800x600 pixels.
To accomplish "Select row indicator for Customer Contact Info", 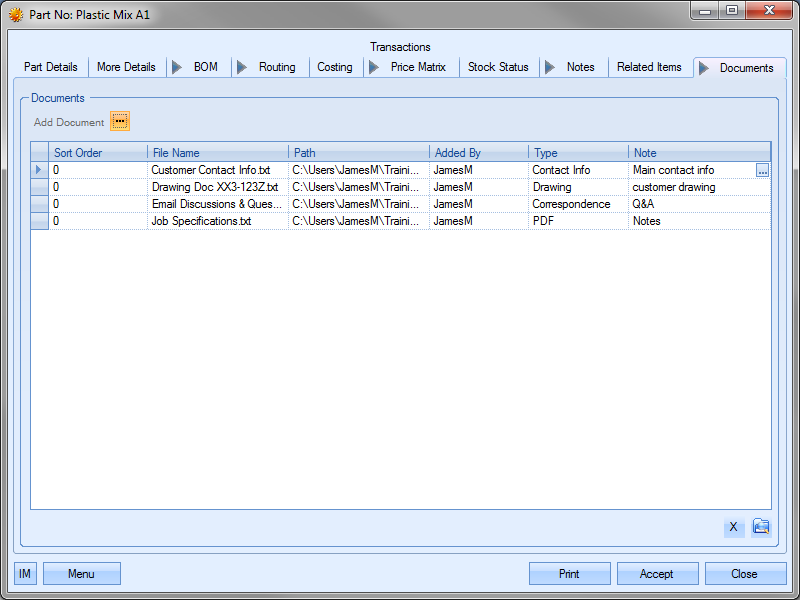I will (x=40, y=170).
